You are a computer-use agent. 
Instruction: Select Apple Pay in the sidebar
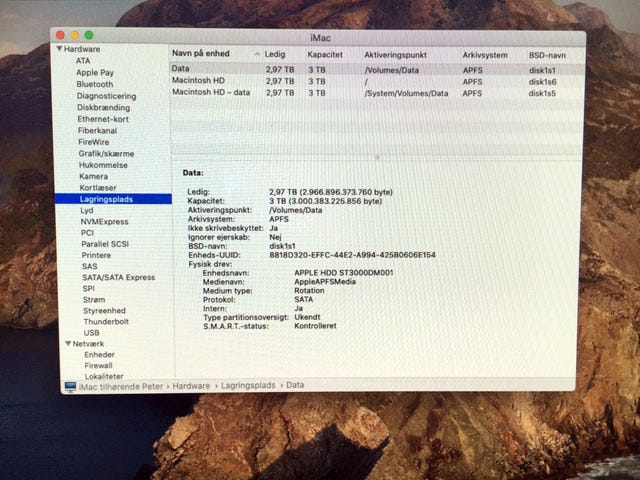click(95, 72)
